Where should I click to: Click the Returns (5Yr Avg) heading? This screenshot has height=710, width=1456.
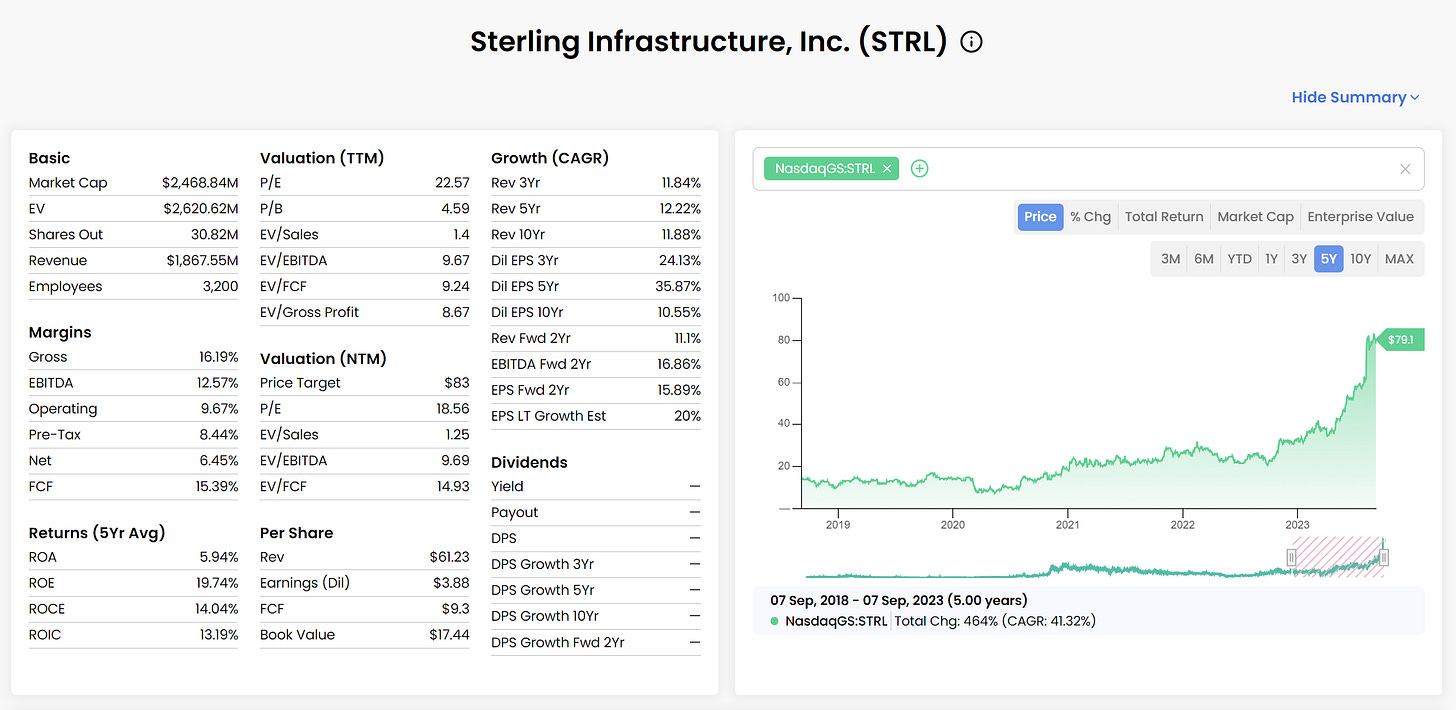[x=97, y=532]
